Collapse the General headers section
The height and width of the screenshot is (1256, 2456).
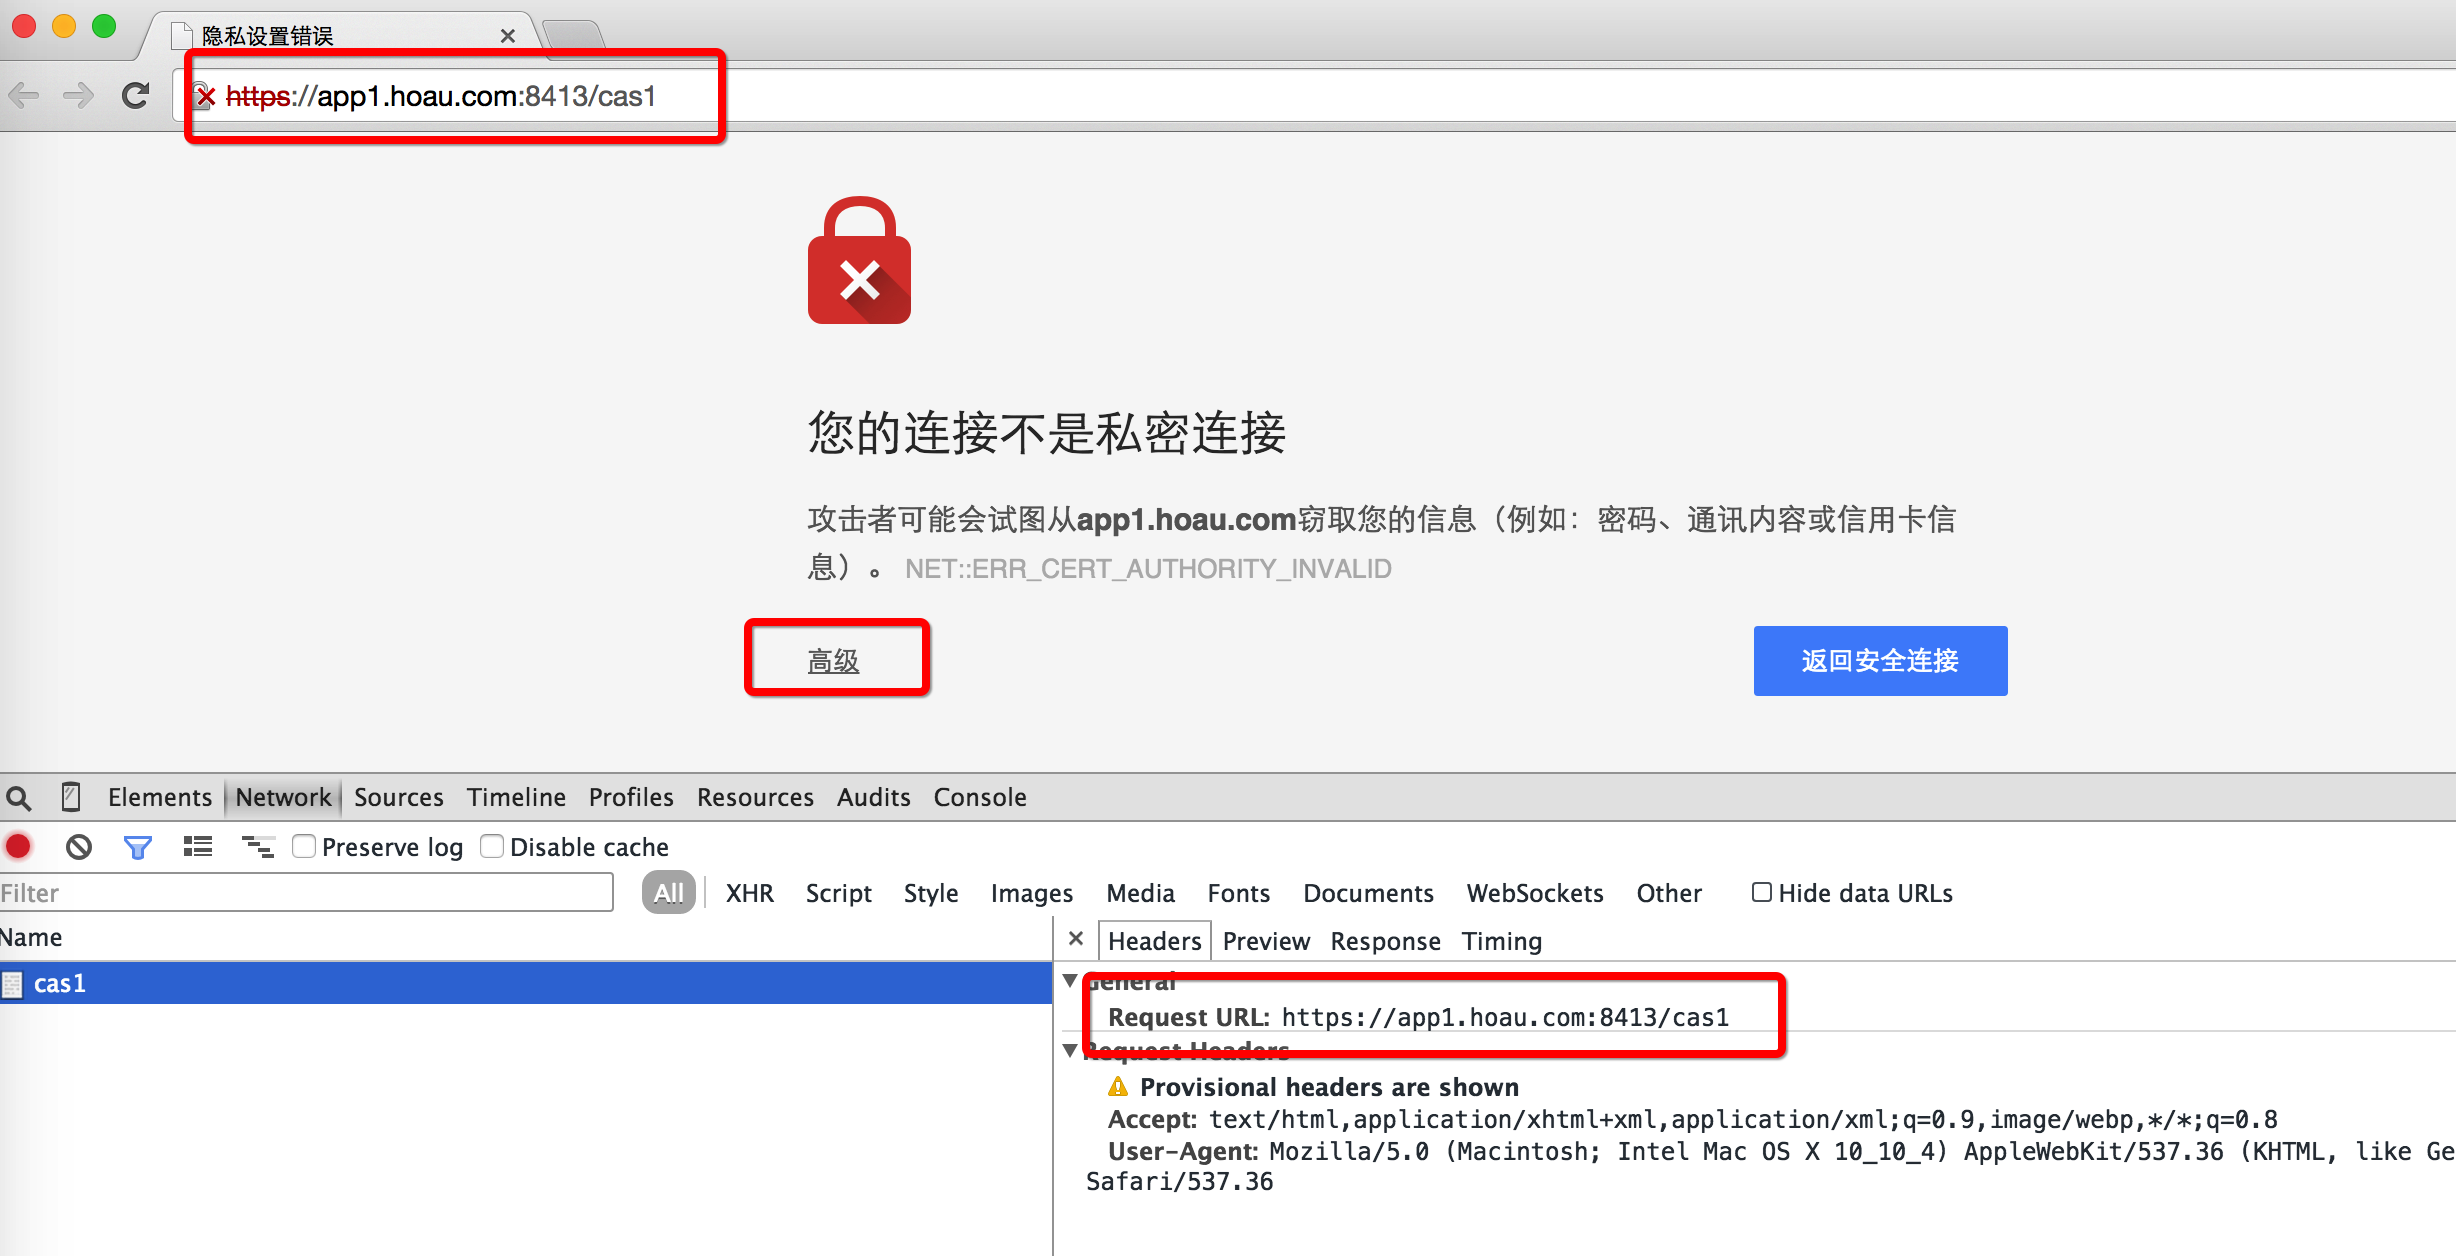click(x=1070, y=981)
